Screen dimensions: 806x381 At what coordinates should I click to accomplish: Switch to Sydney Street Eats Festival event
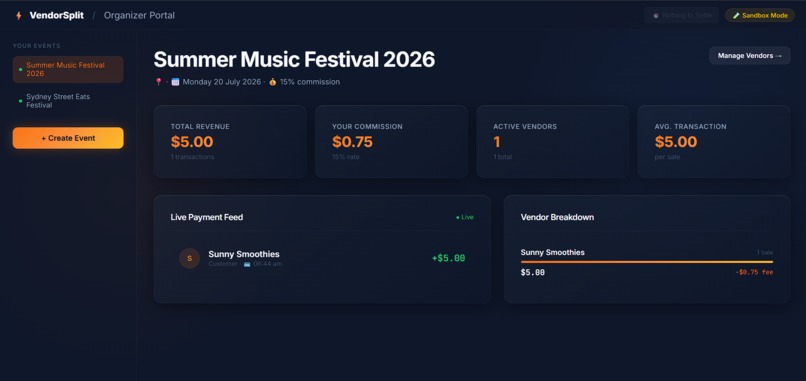pos(68,101)
